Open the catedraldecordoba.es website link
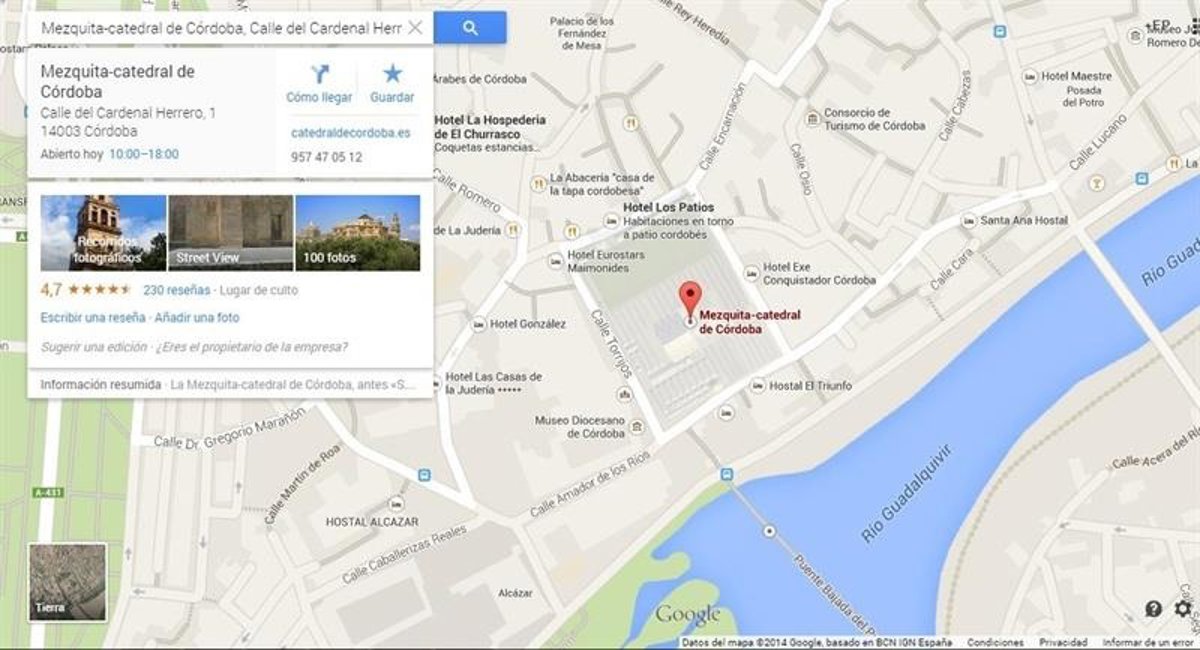 click(350, 132)
